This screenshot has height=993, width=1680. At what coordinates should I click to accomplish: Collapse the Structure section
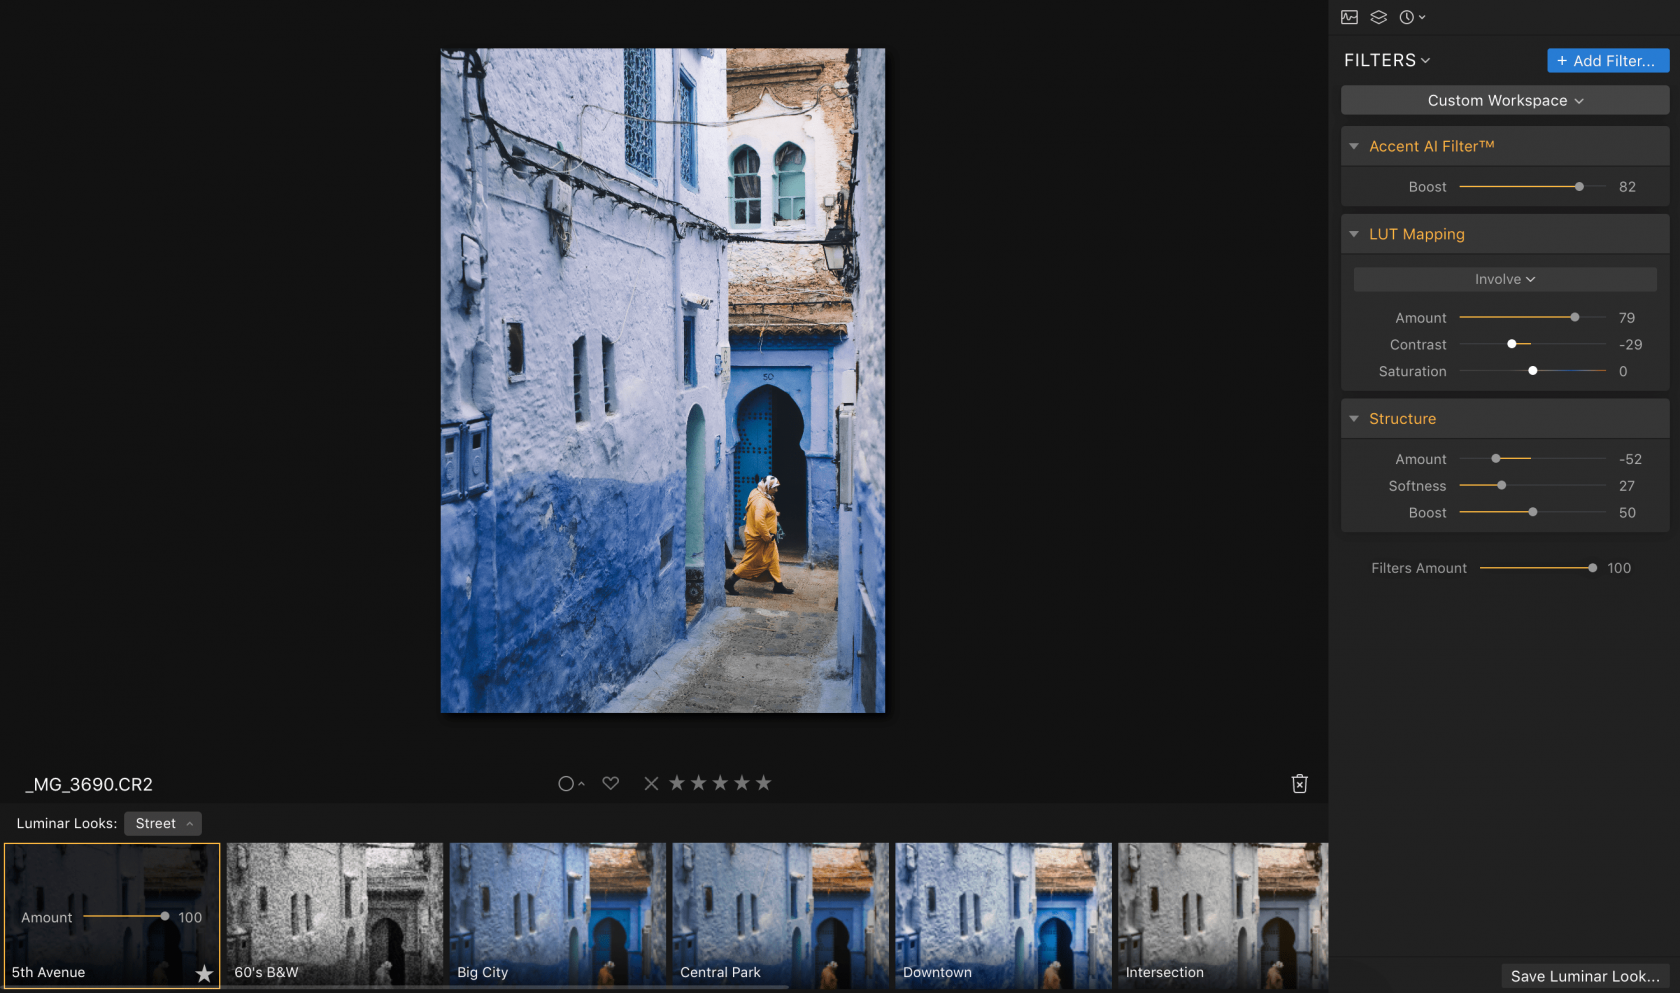point(1354,418)
